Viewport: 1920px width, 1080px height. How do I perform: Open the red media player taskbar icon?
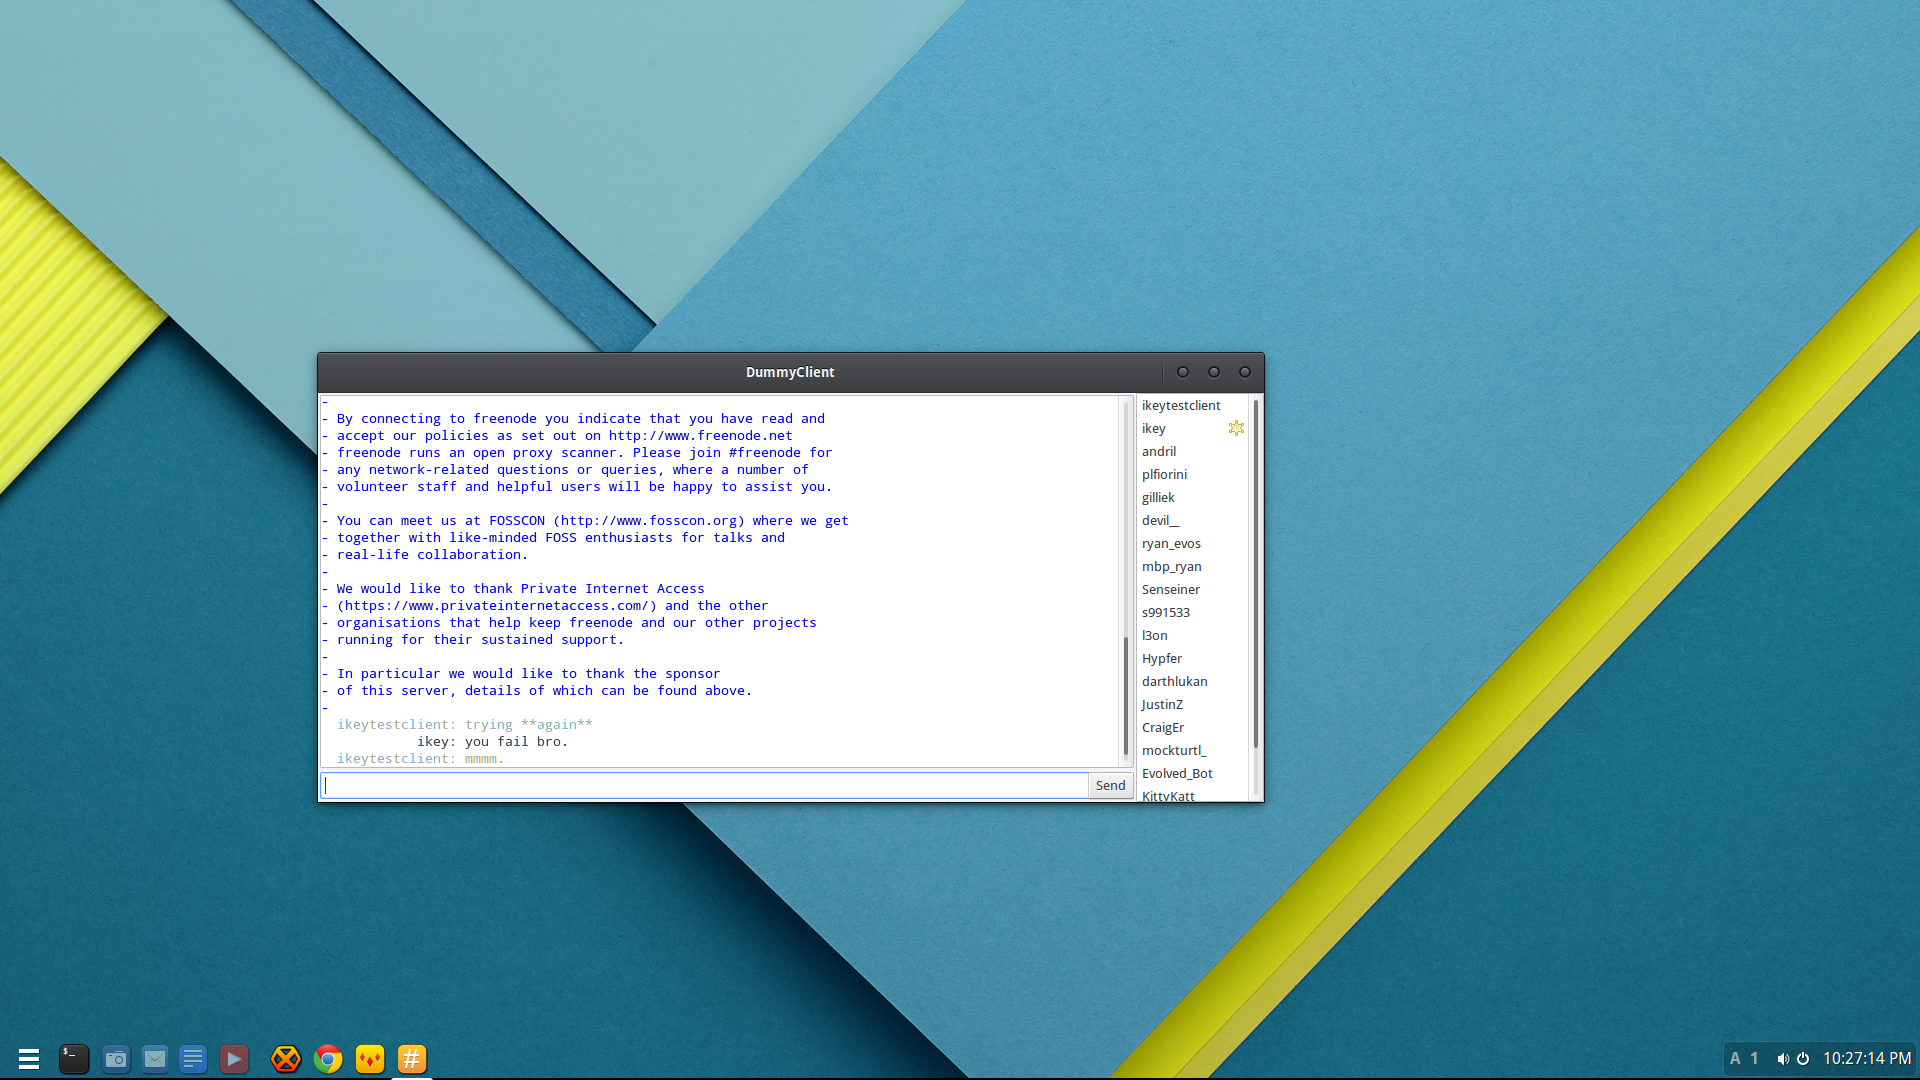pos(233,1058)
